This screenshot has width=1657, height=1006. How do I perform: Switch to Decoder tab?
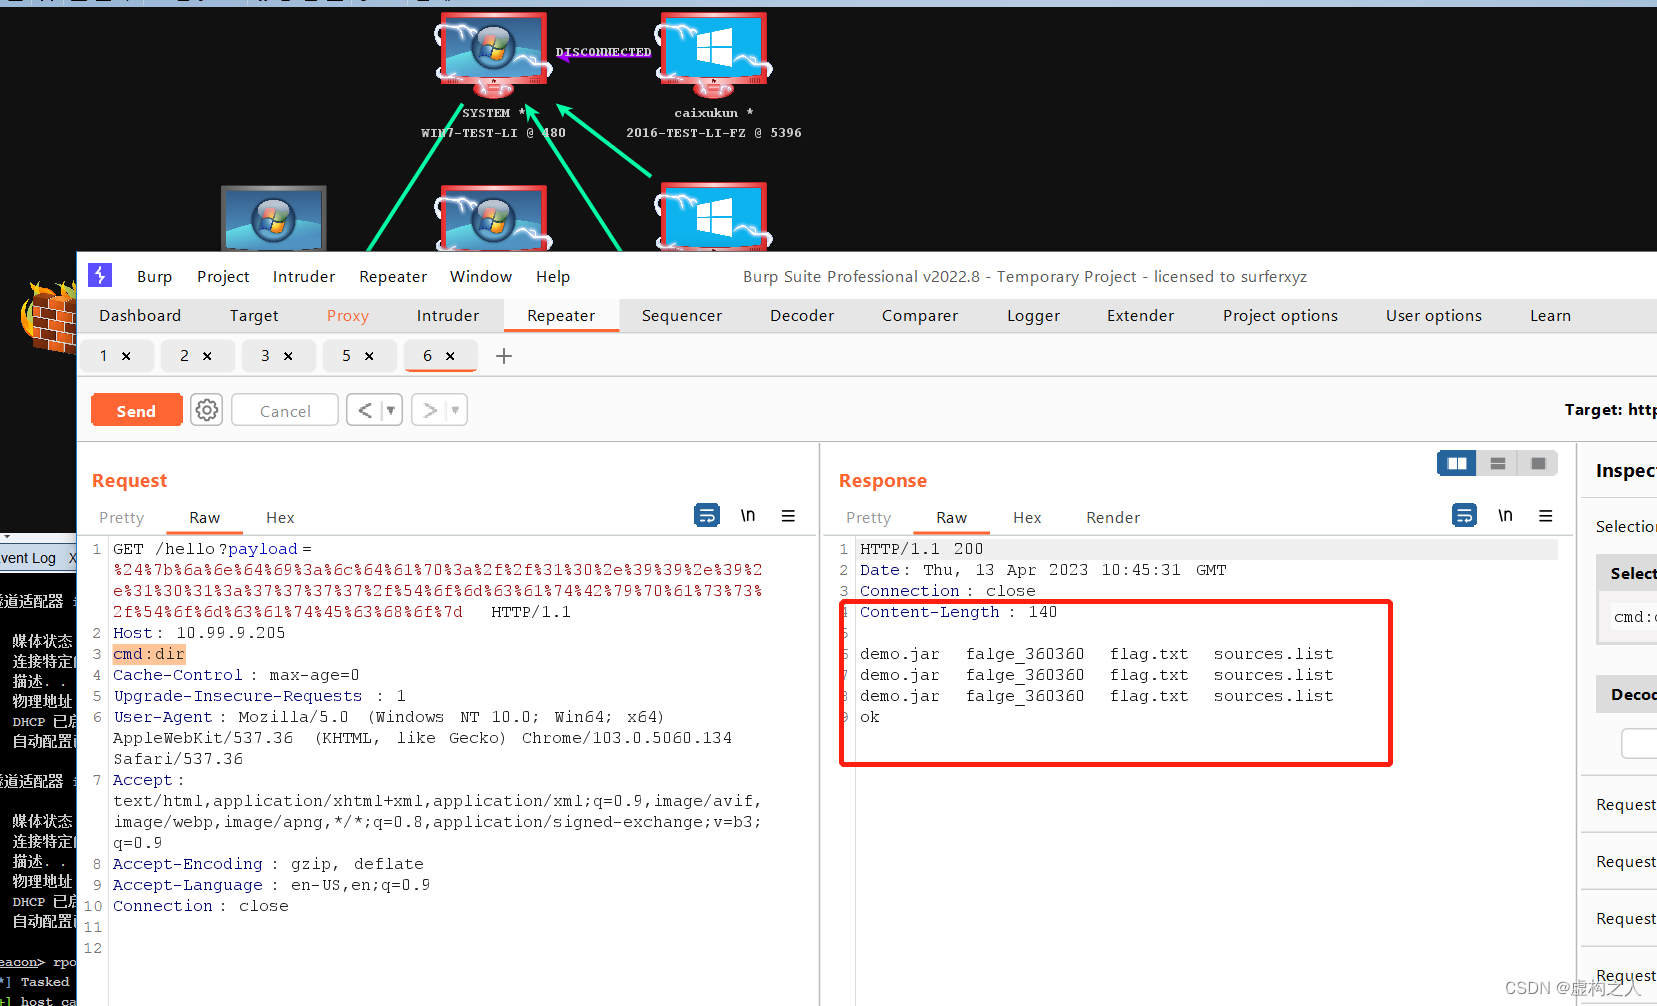tap(802, 316)
